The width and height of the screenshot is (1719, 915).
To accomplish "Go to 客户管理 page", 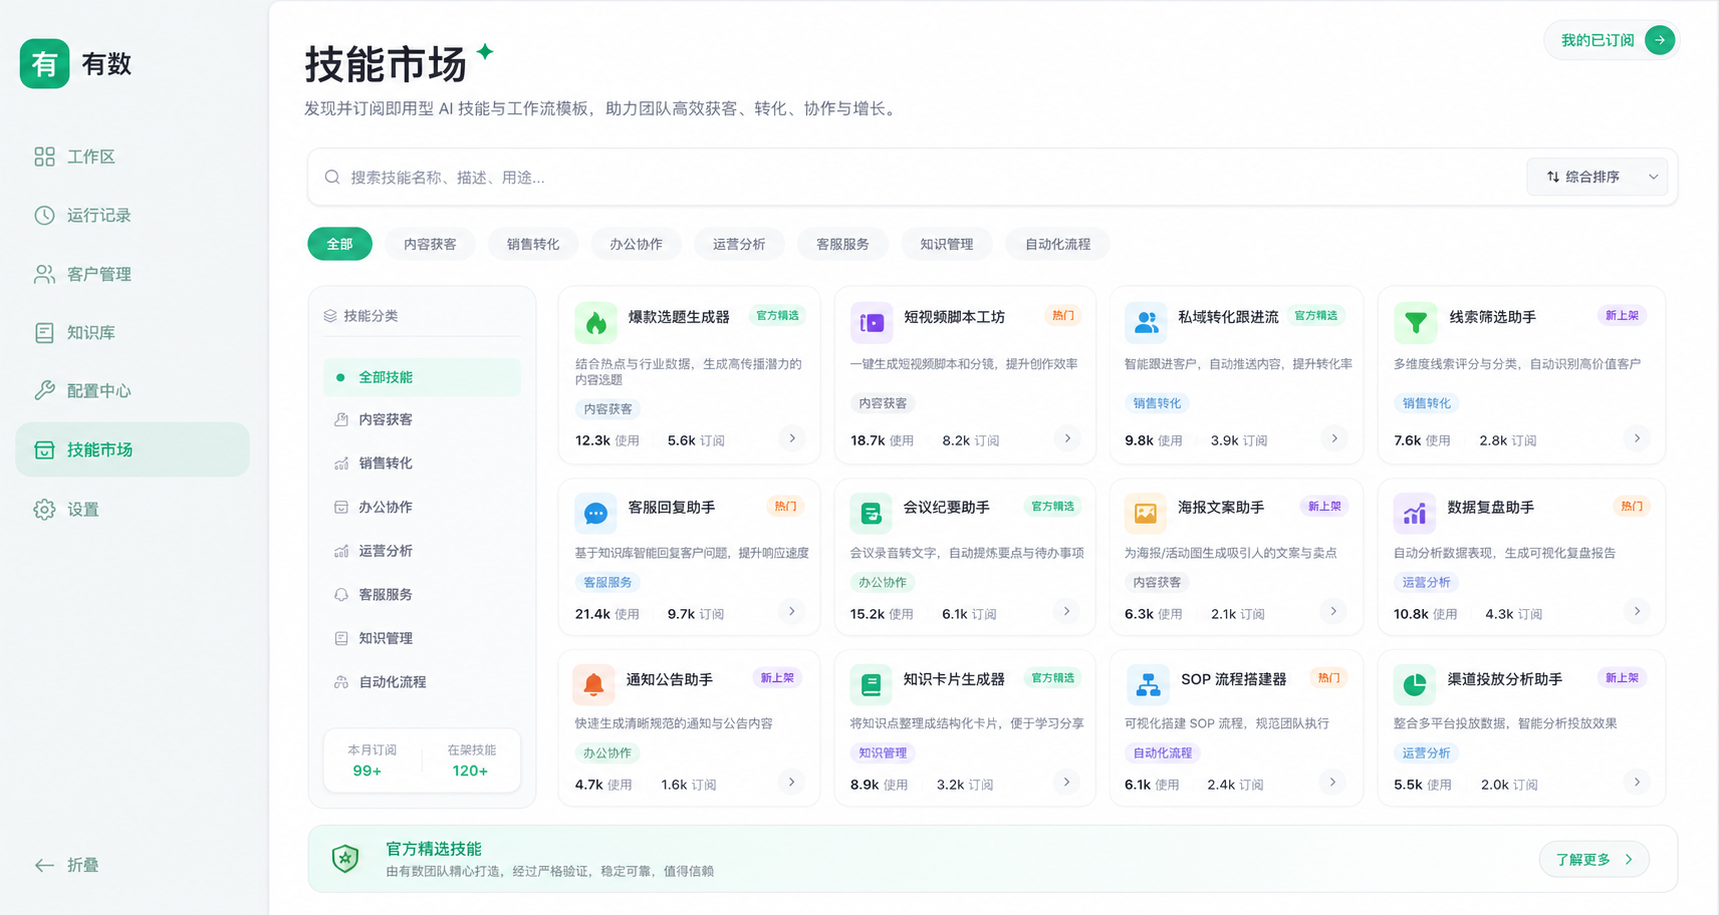I will tap(133, 274).
